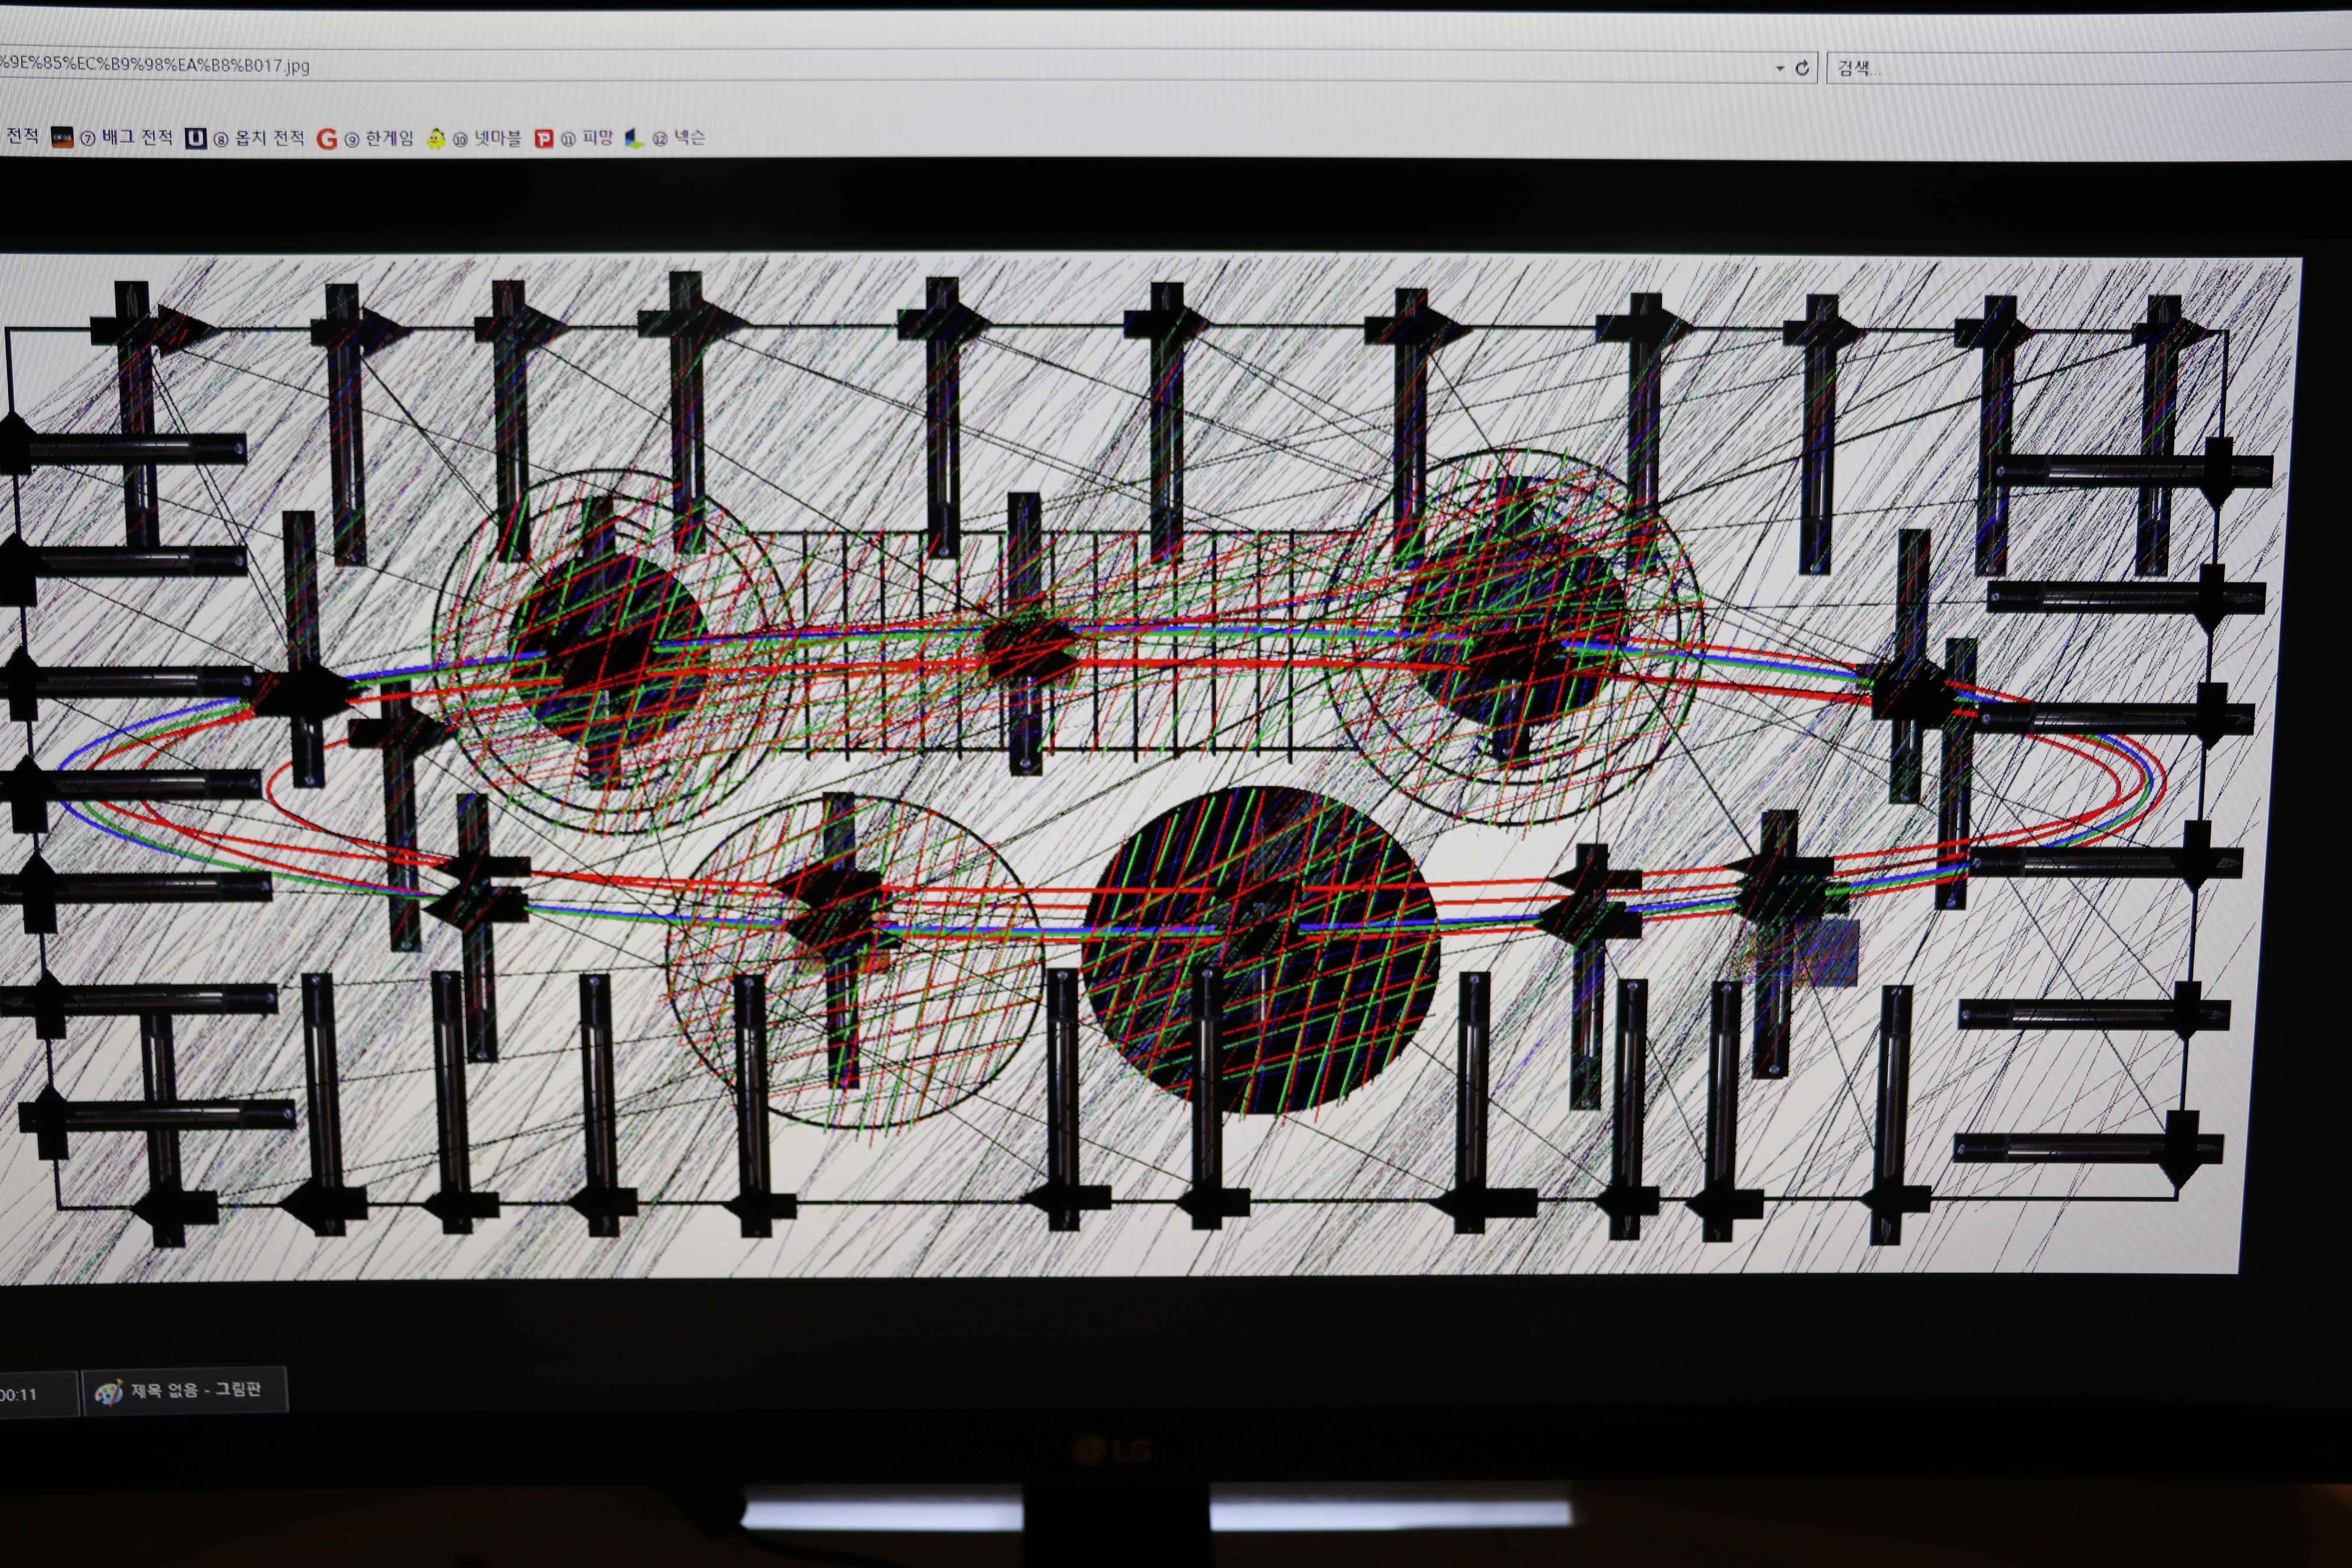Click the Paint palette icon in taskbar
2352x1568 pixels.
108,1392
